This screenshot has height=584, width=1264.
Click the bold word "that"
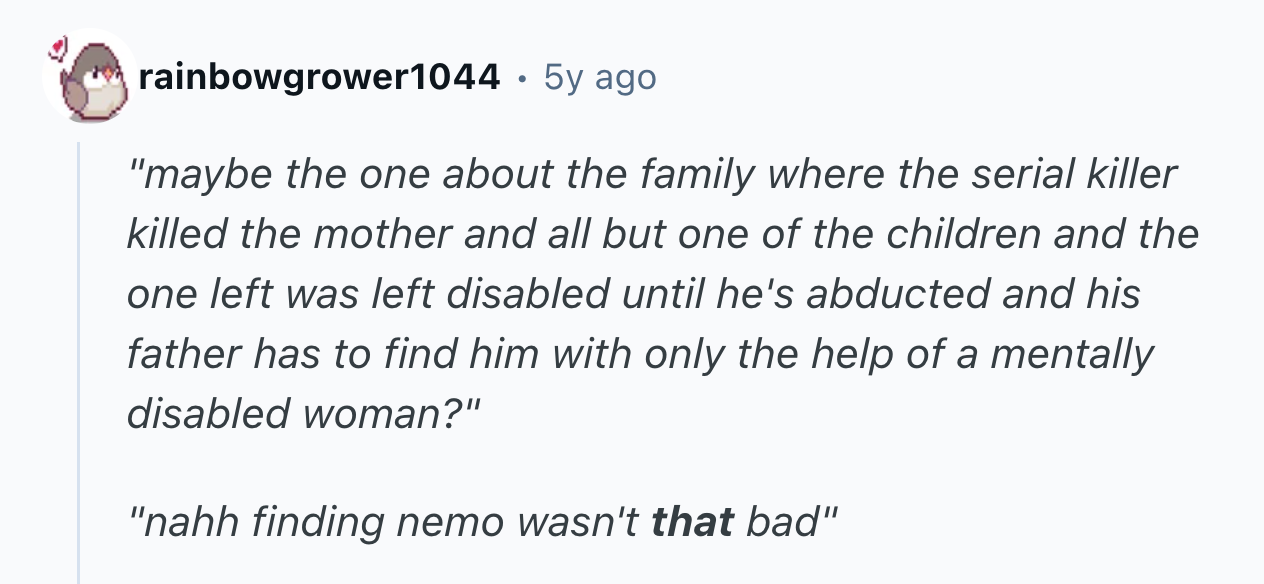click(x=693, y=522)
